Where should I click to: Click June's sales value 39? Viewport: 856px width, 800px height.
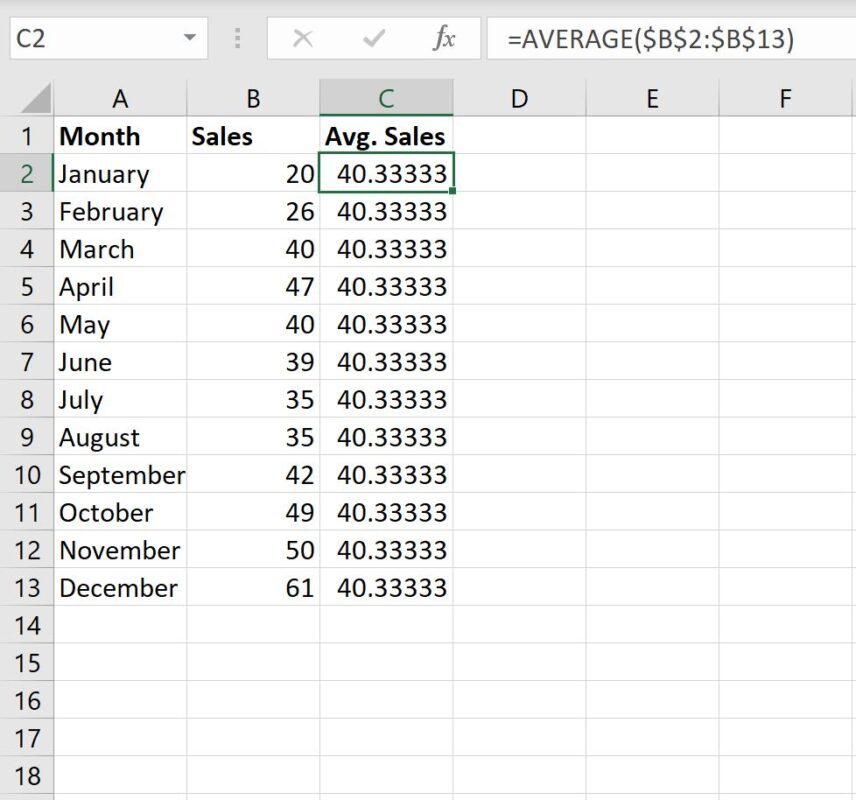pos(253,362)
